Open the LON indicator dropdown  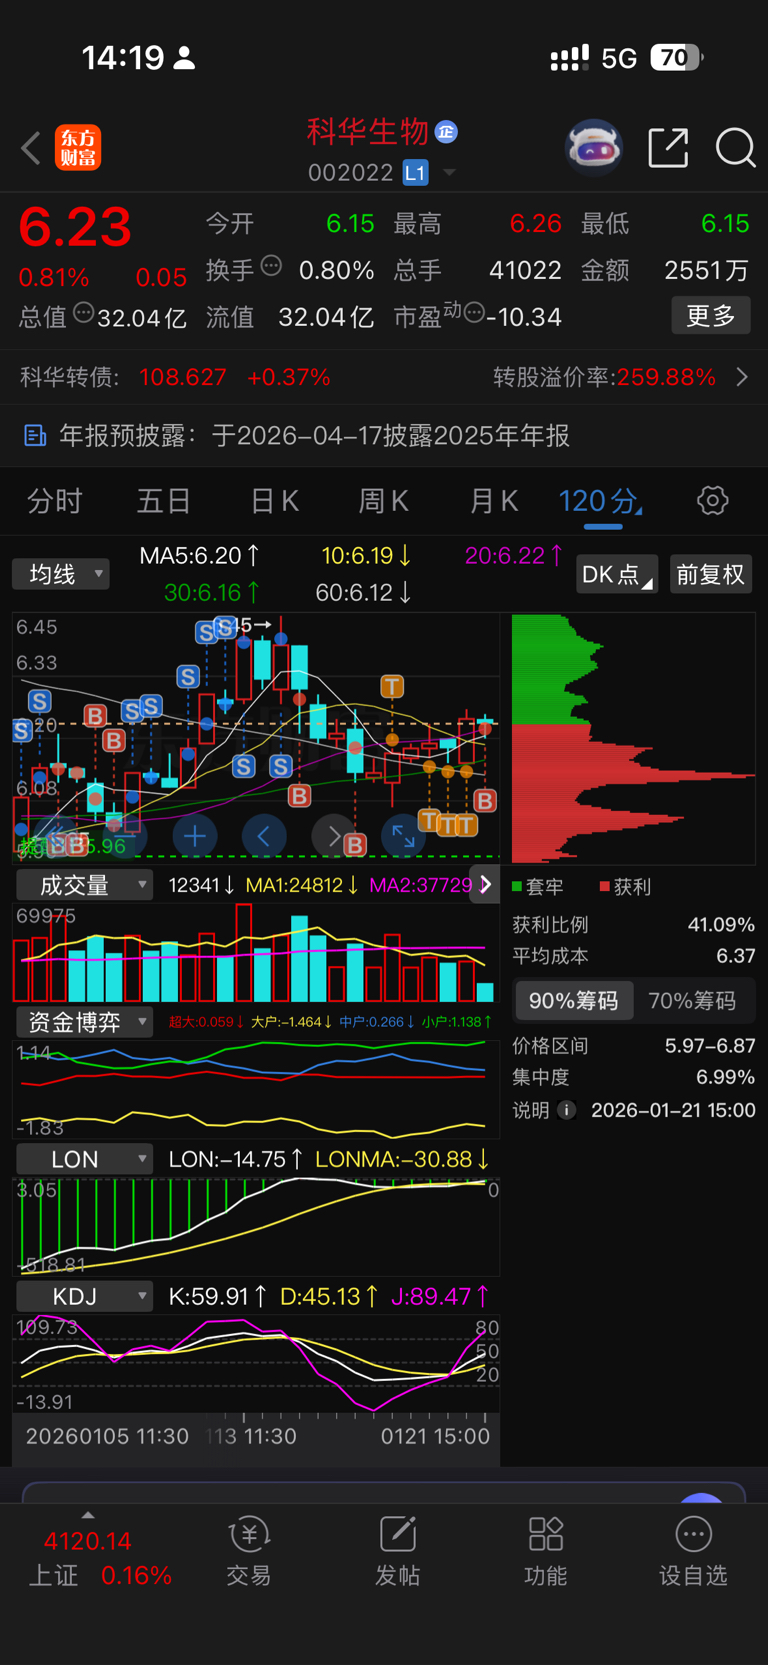click(84, 1159)
